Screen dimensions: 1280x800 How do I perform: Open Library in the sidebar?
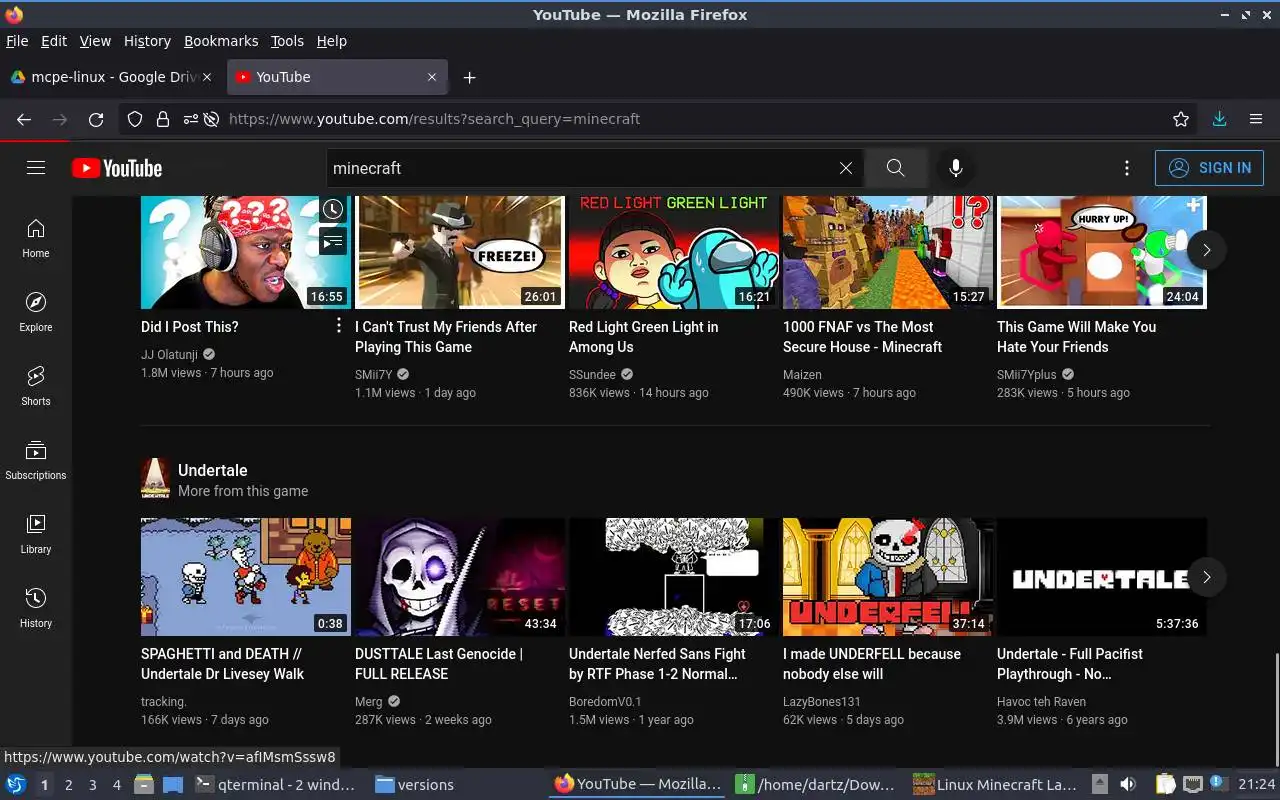36,534
